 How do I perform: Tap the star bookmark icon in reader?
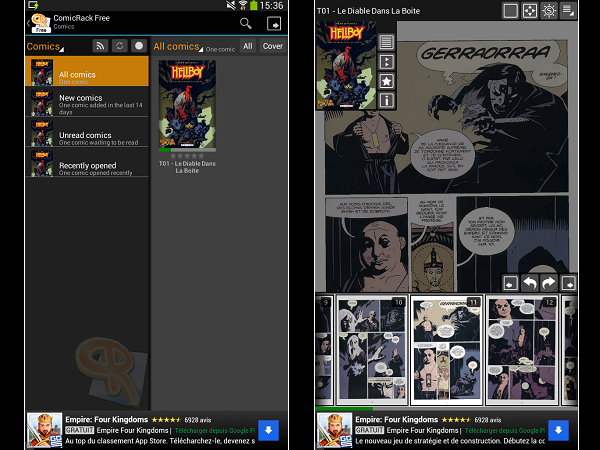tap(386, 81)
